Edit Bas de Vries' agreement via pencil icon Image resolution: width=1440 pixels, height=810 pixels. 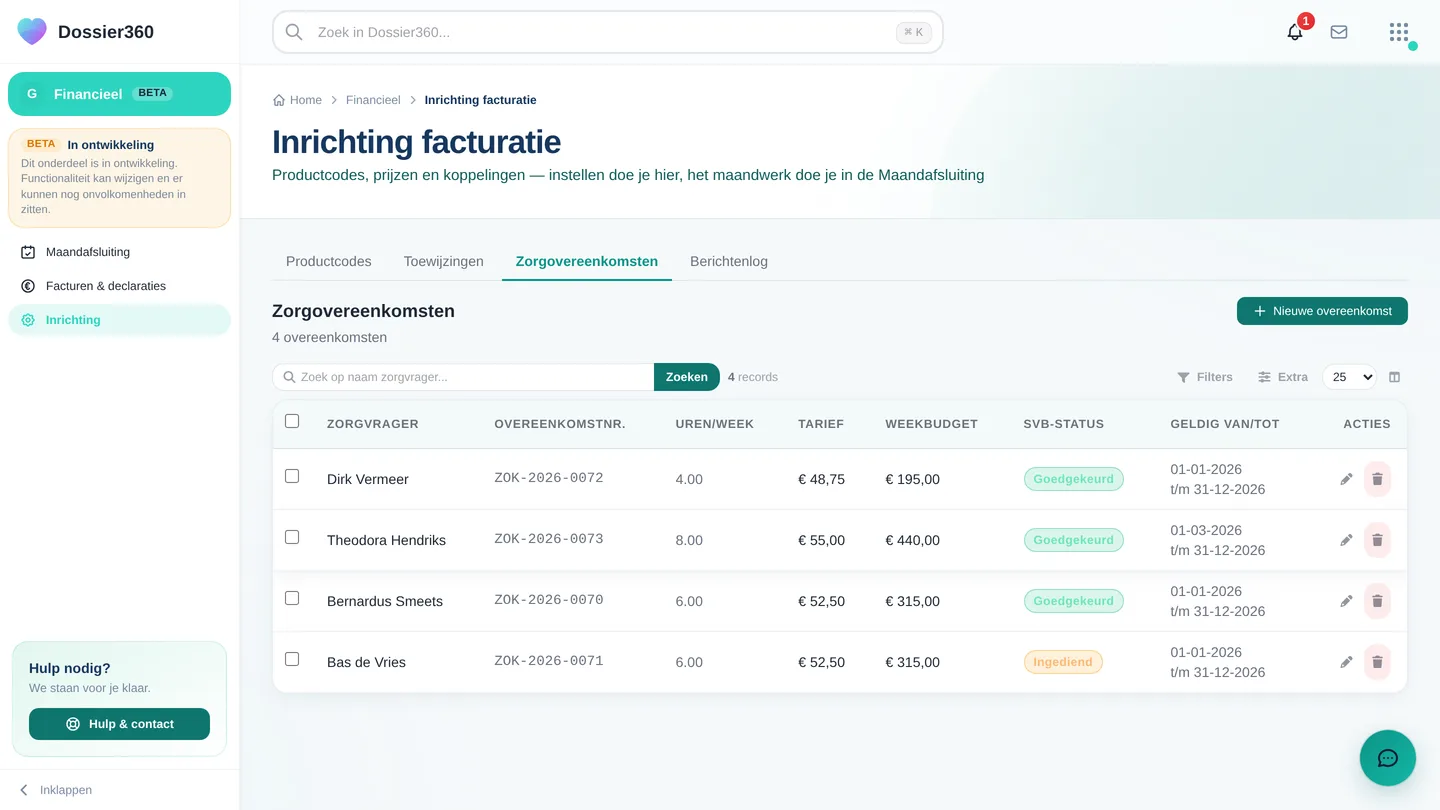[x=1346, y=662]
